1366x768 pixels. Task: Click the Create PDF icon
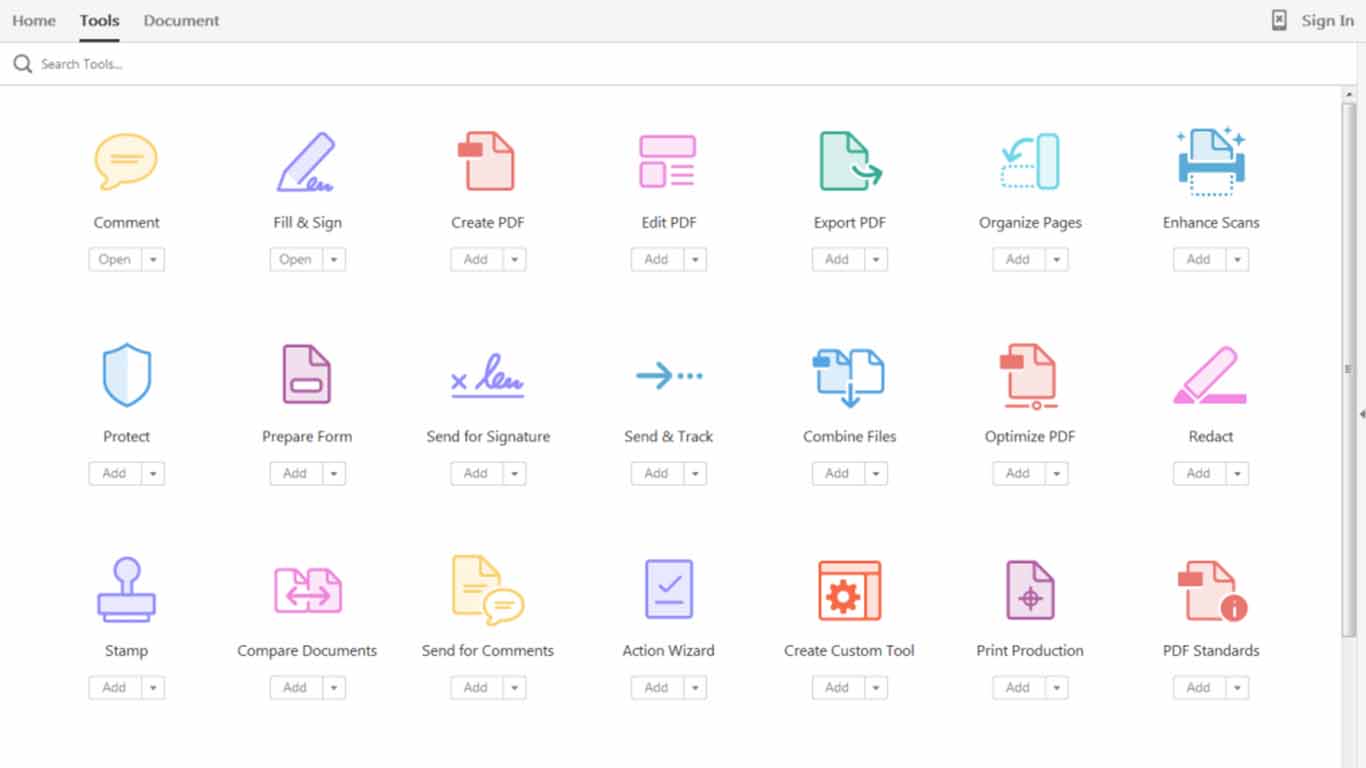pos(487,161)
